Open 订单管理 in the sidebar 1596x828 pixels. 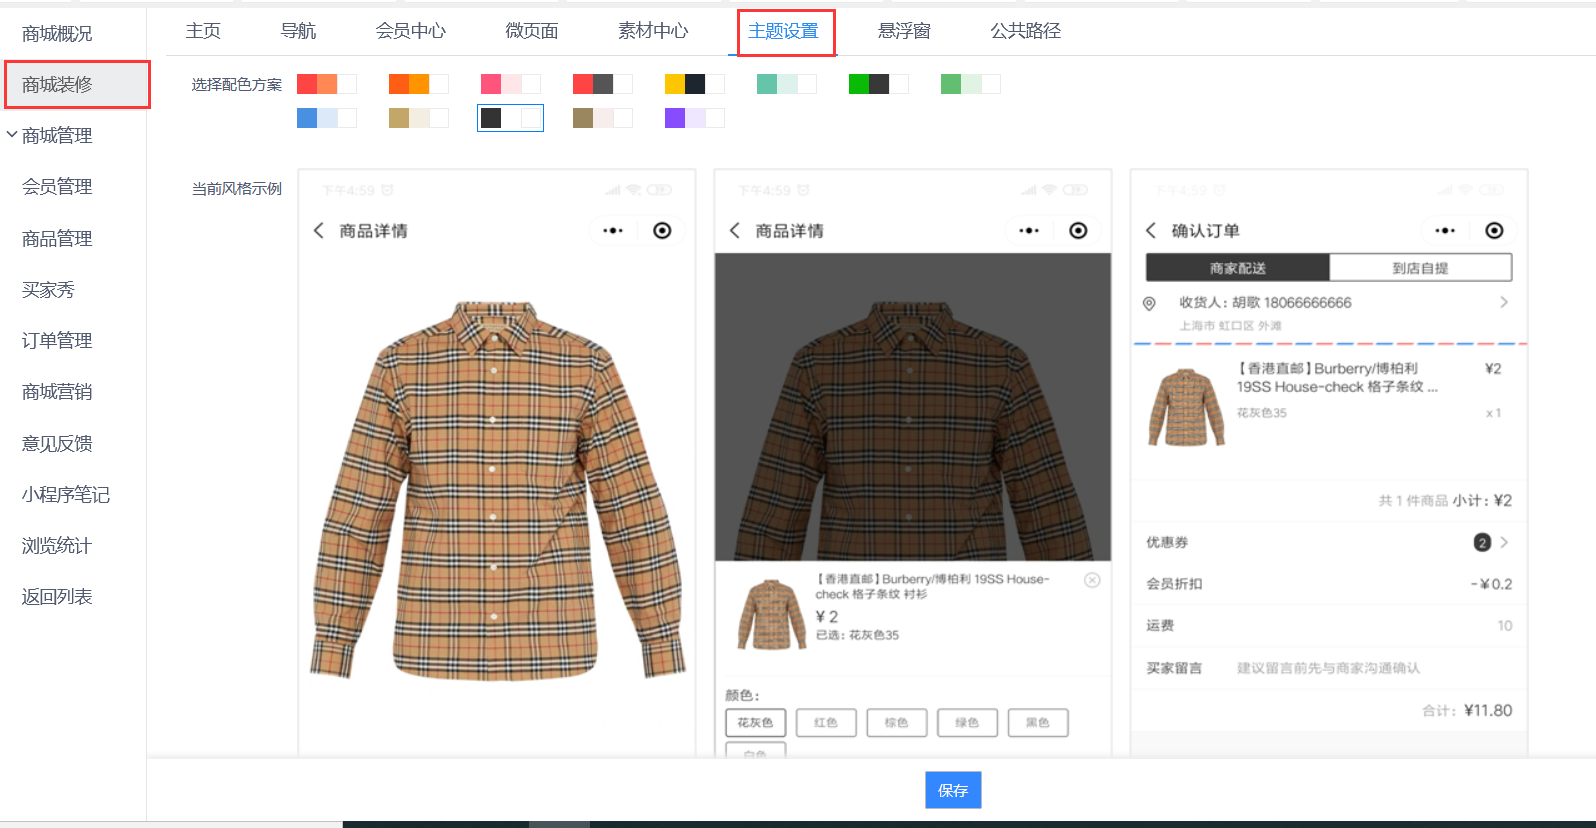click(57, 340)
